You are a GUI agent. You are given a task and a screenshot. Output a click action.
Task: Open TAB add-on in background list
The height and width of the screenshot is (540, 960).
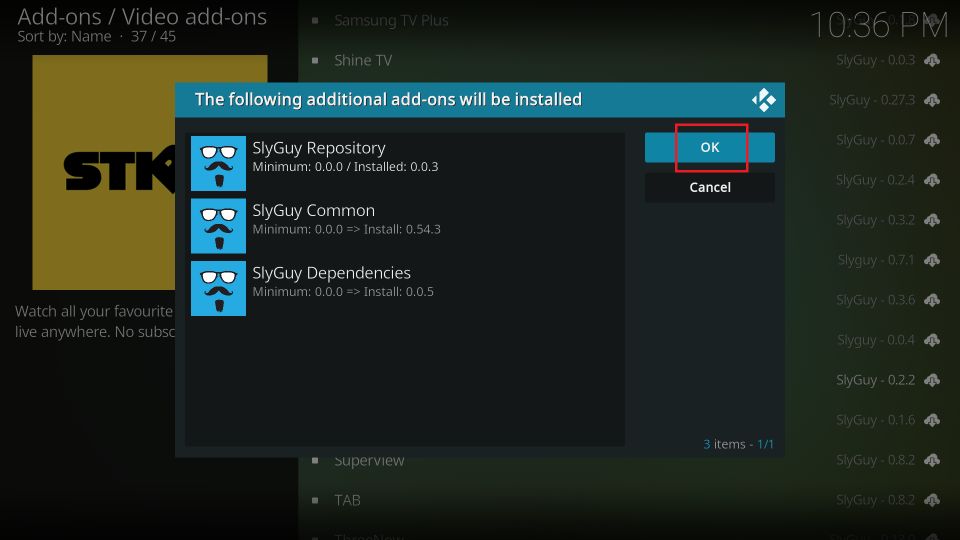coord(347,500)
